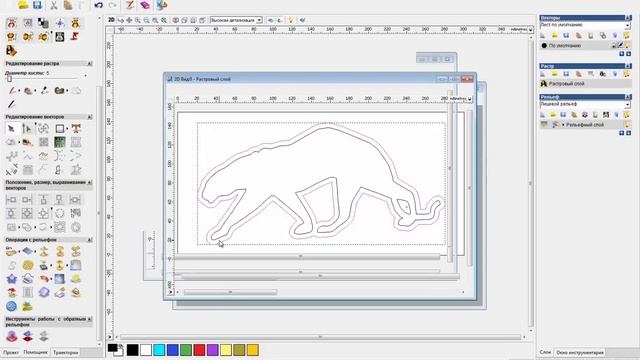Click the vector text tool icon
The width and height of the screenshot is (640, 360).
(76, 129)
